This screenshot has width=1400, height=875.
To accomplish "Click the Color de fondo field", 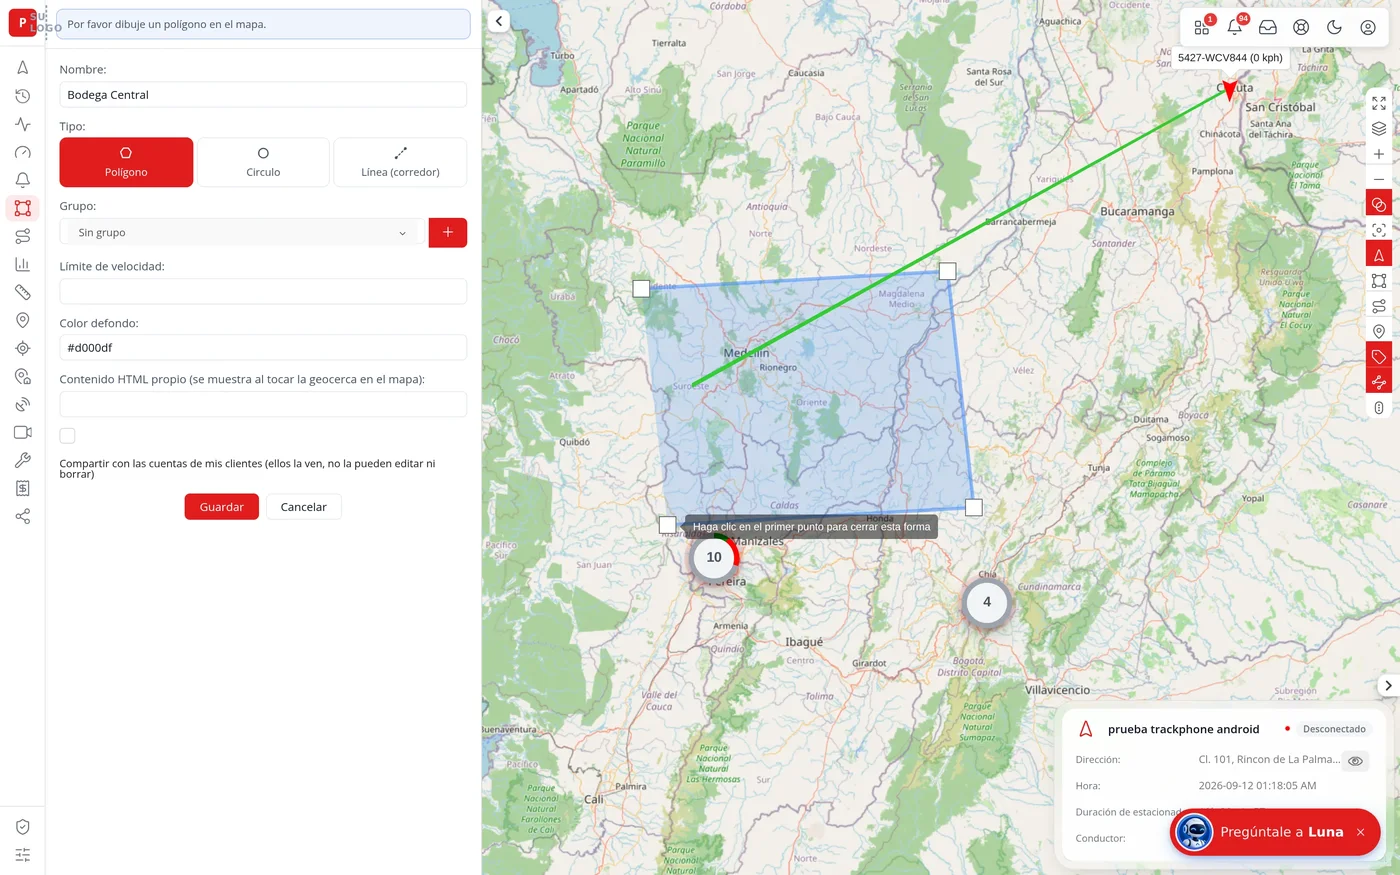I will (x=263, y=348).
